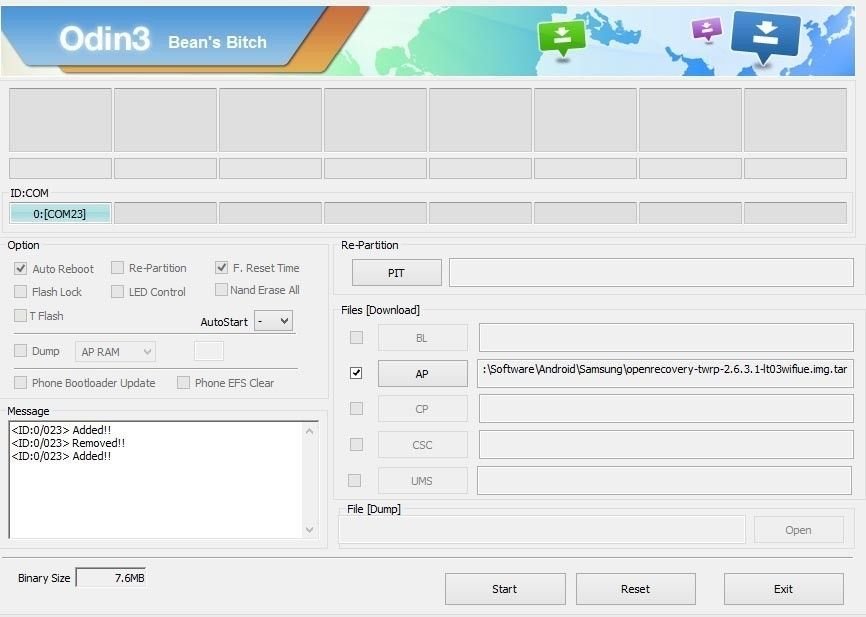Tick the BL file checkbox
The height and width of the screenshot is (617, 866).
click(356, 337)
